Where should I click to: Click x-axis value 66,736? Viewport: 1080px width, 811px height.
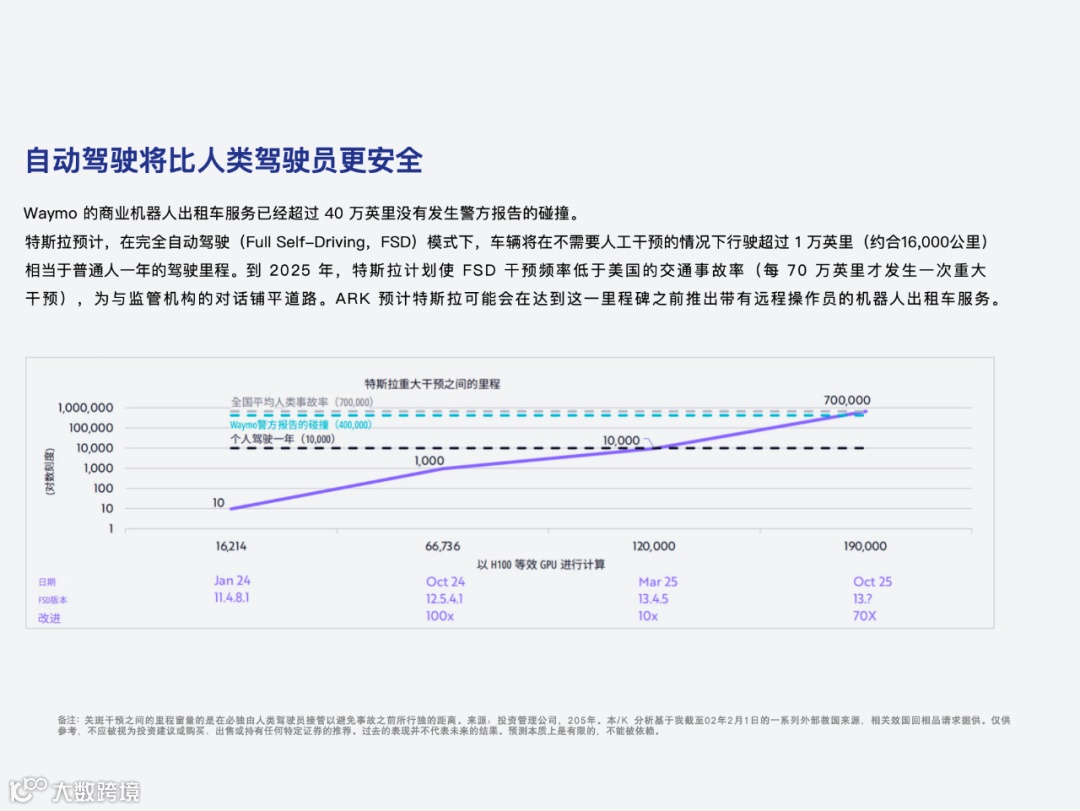442,546
